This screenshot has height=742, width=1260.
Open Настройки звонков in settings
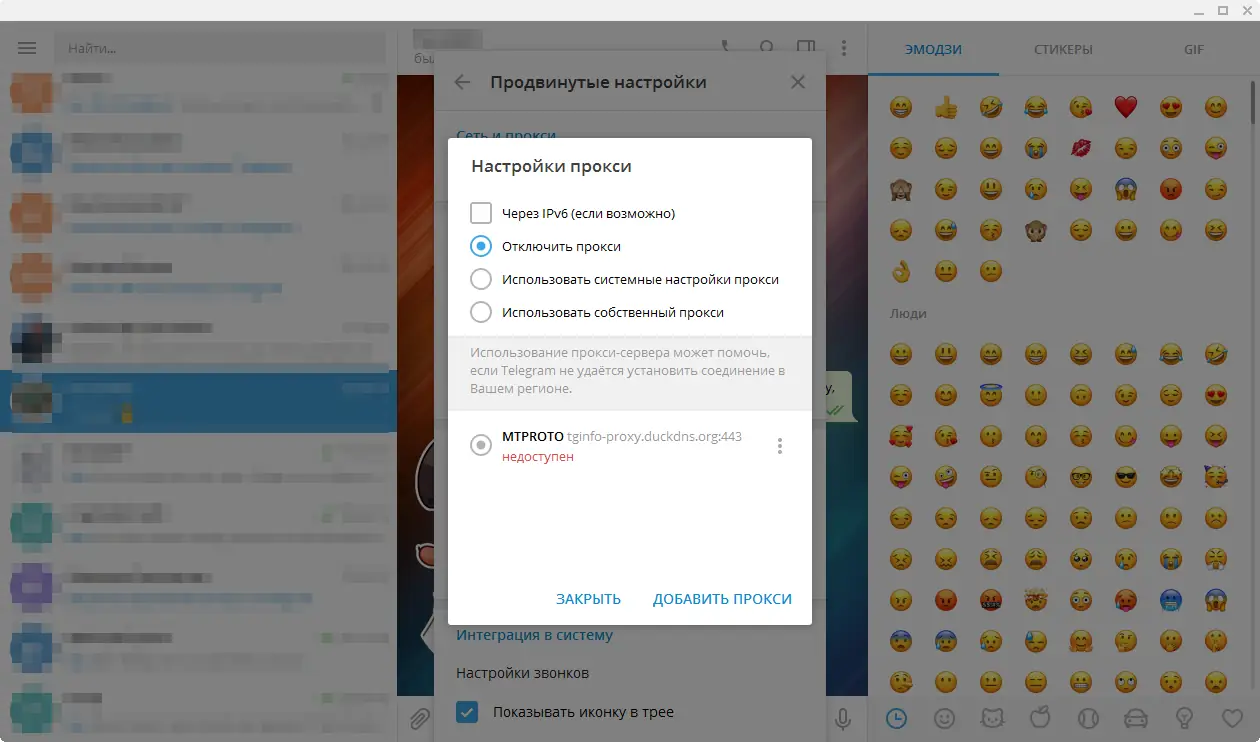click(x=523, y=673)
